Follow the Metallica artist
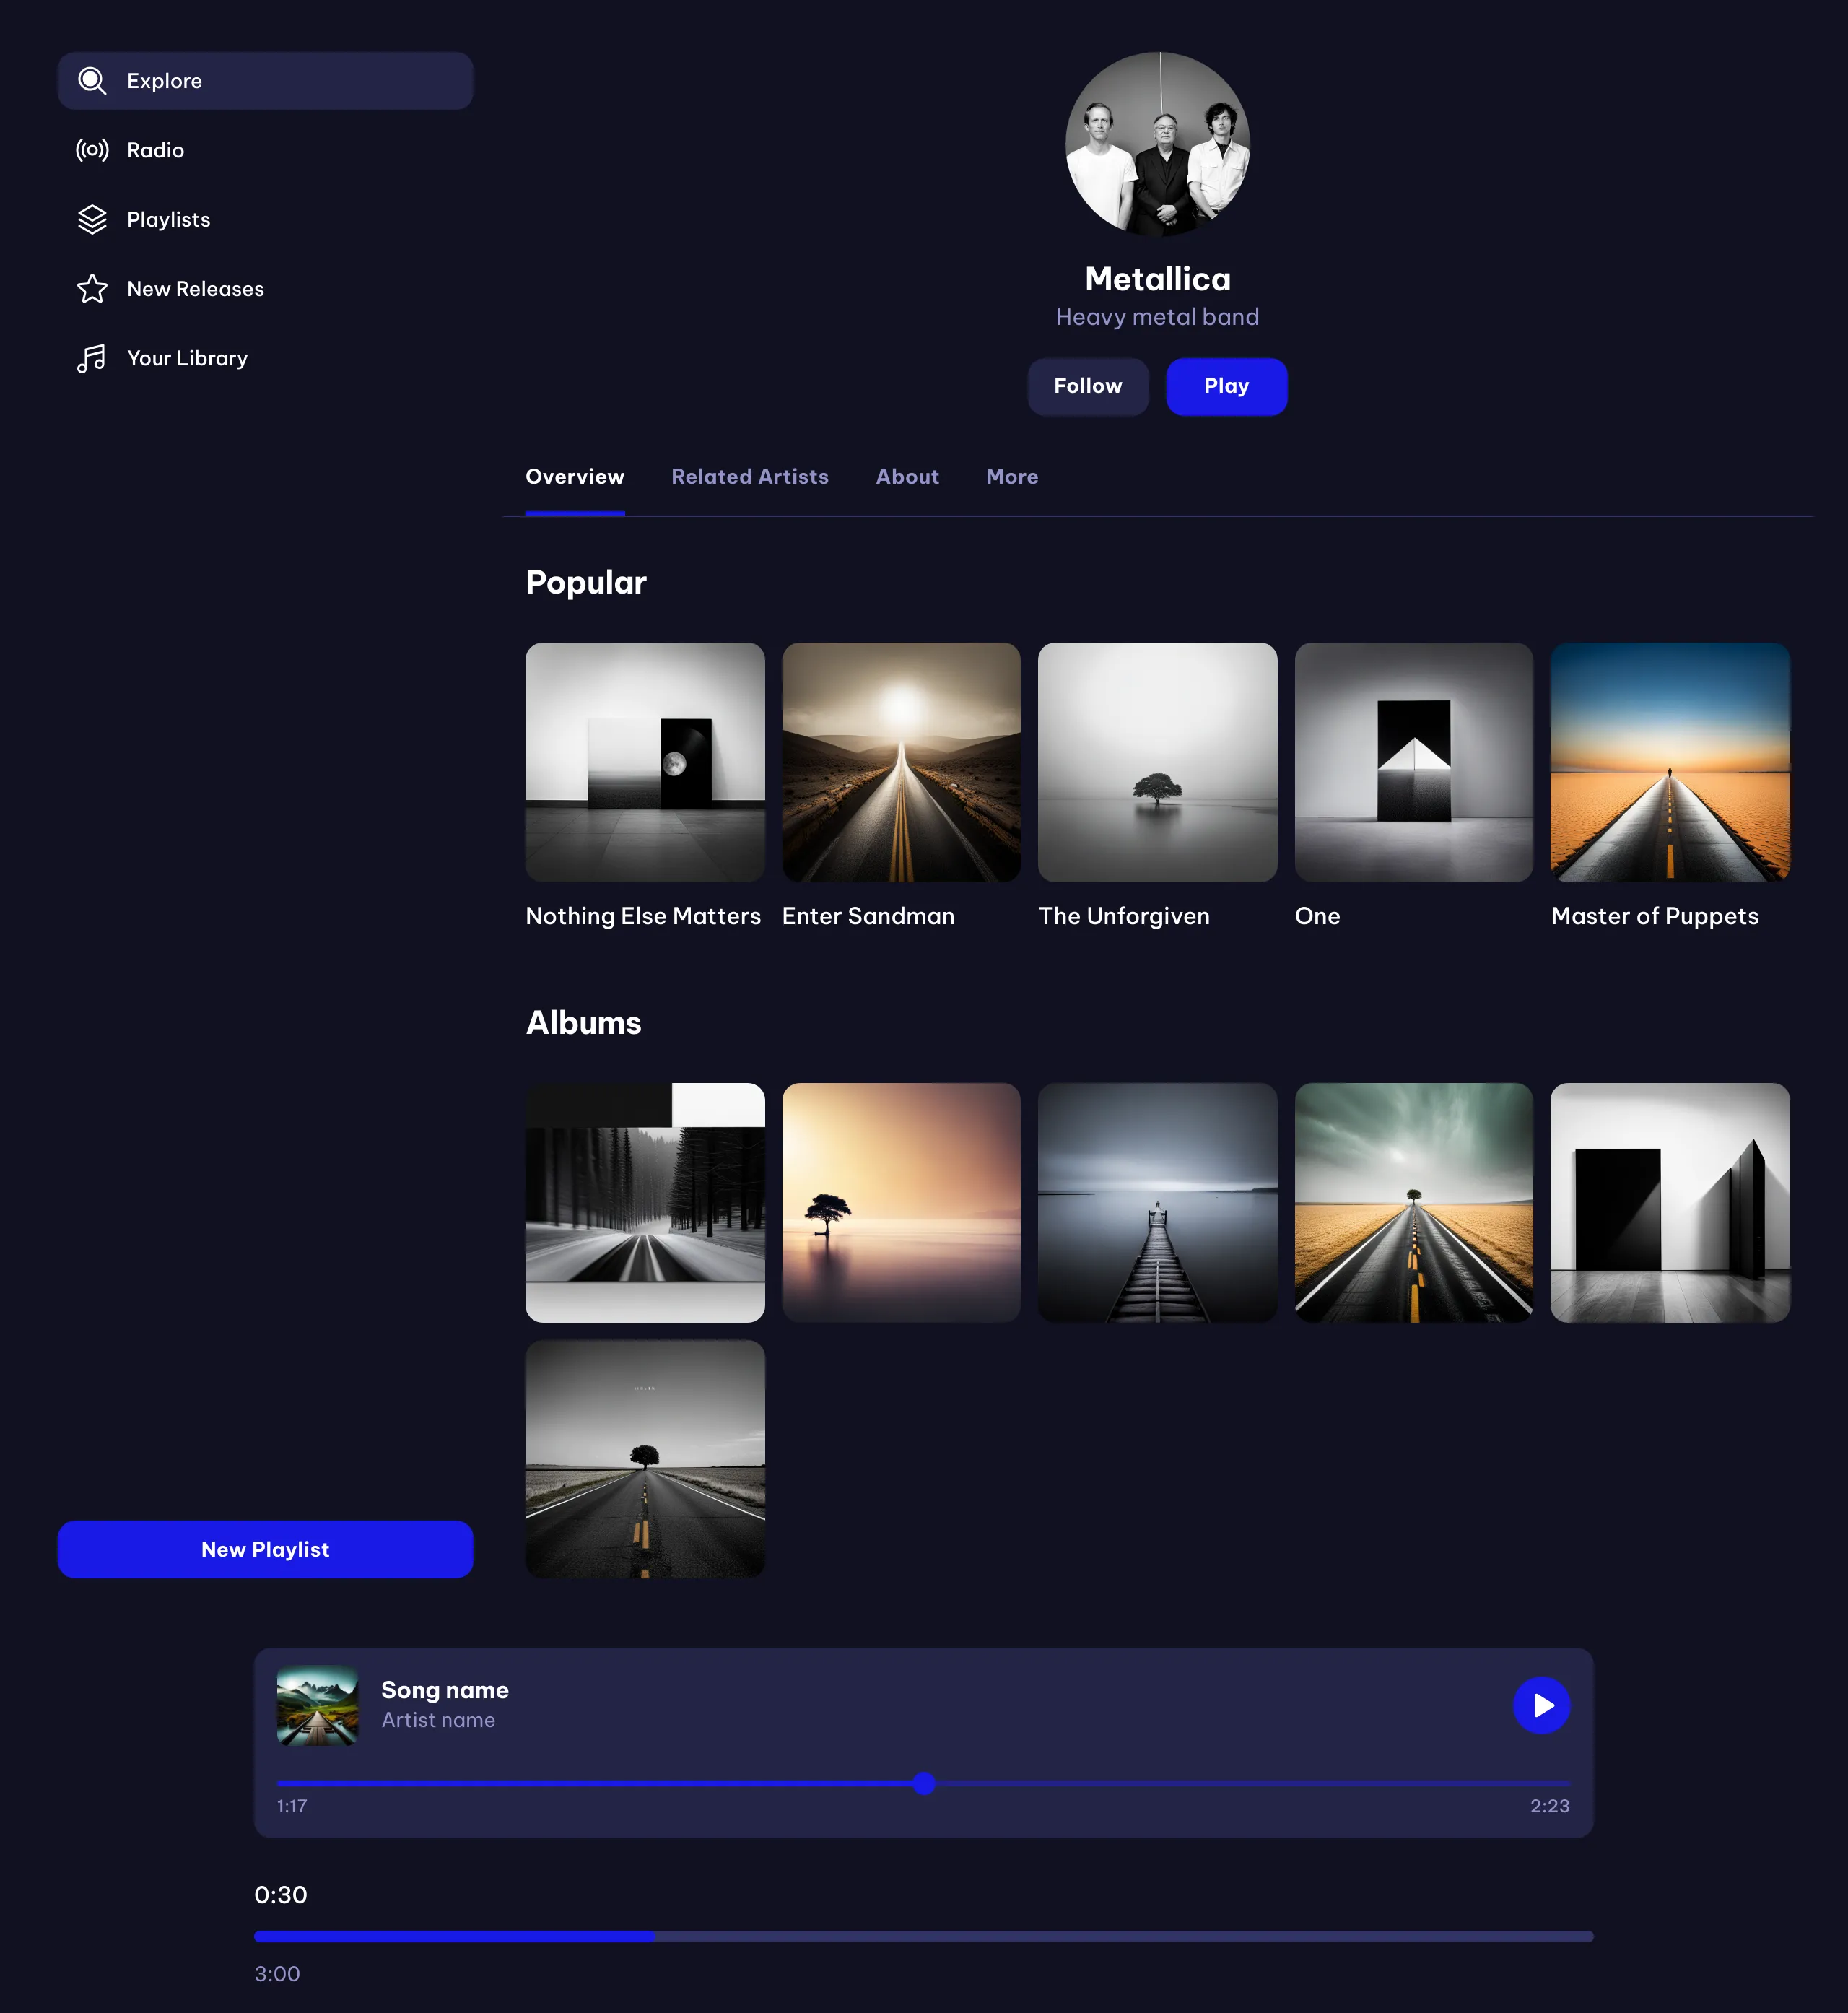Screen dimensions: 1848x2013 (1088, 386)
